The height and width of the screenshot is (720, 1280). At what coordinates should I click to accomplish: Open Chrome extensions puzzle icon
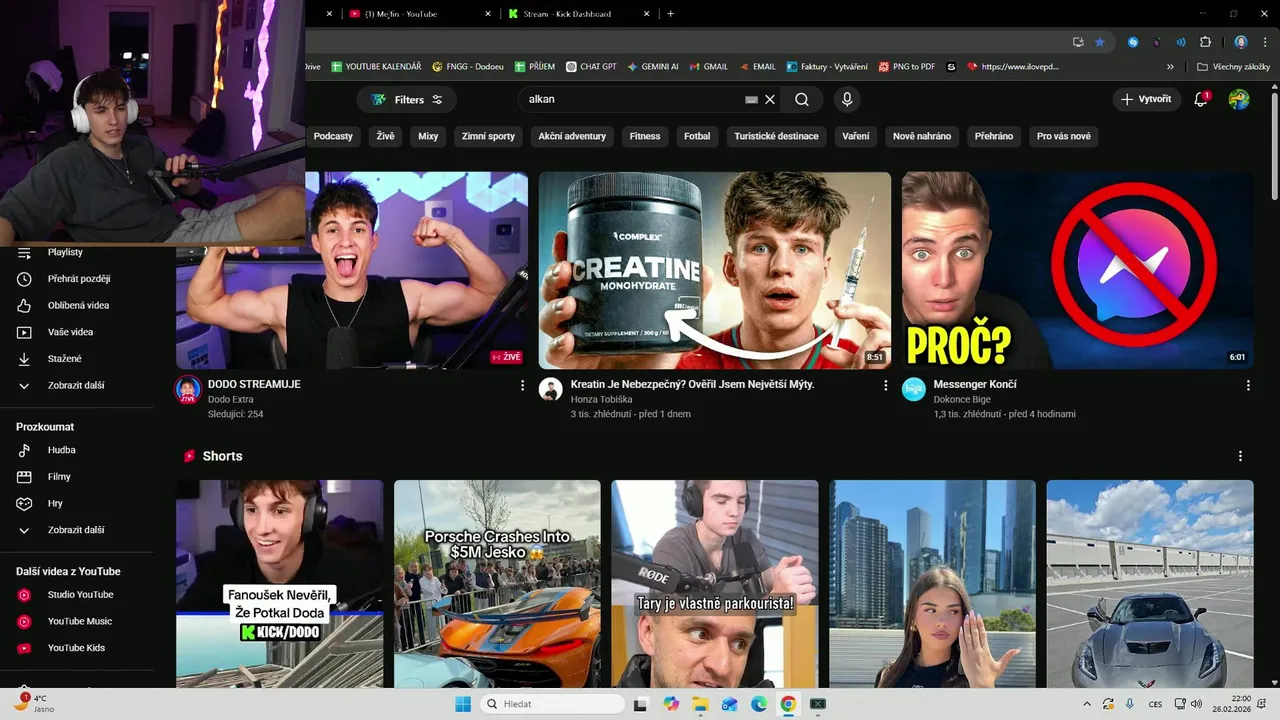tap(1205, 42)
